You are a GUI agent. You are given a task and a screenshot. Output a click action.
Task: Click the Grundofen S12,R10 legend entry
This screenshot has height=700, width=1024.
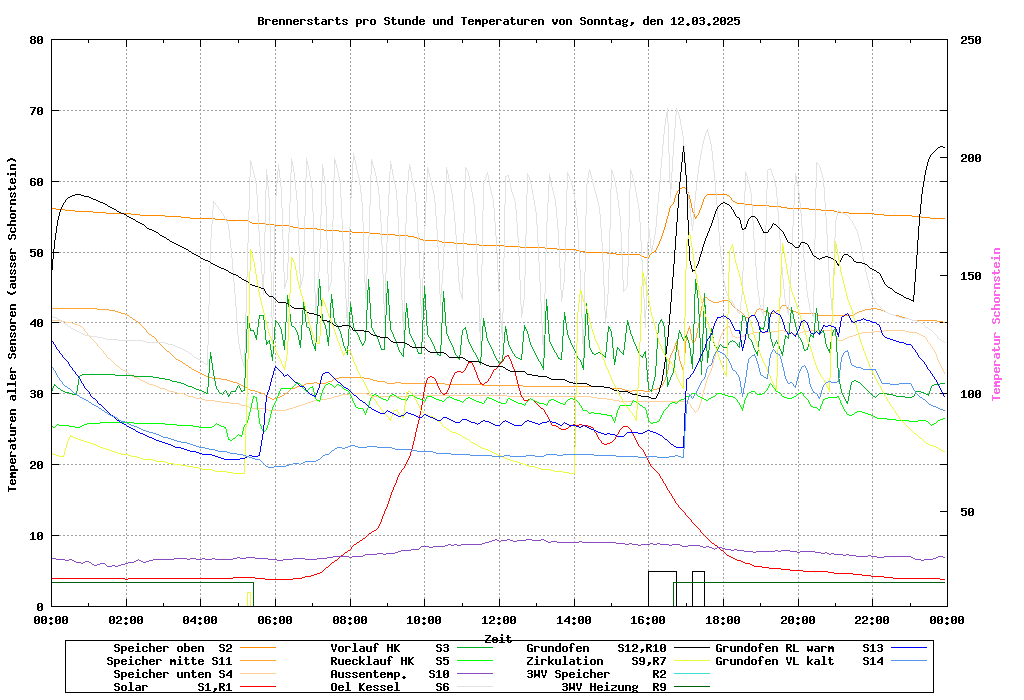click(596, 648)
